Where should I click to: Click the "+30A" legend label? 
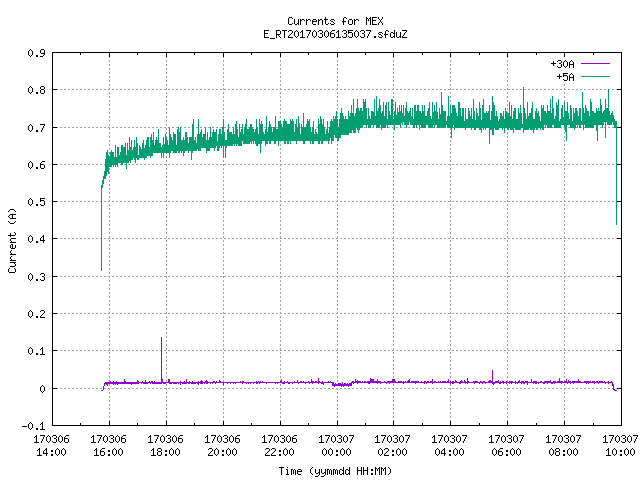click(562, 64)
